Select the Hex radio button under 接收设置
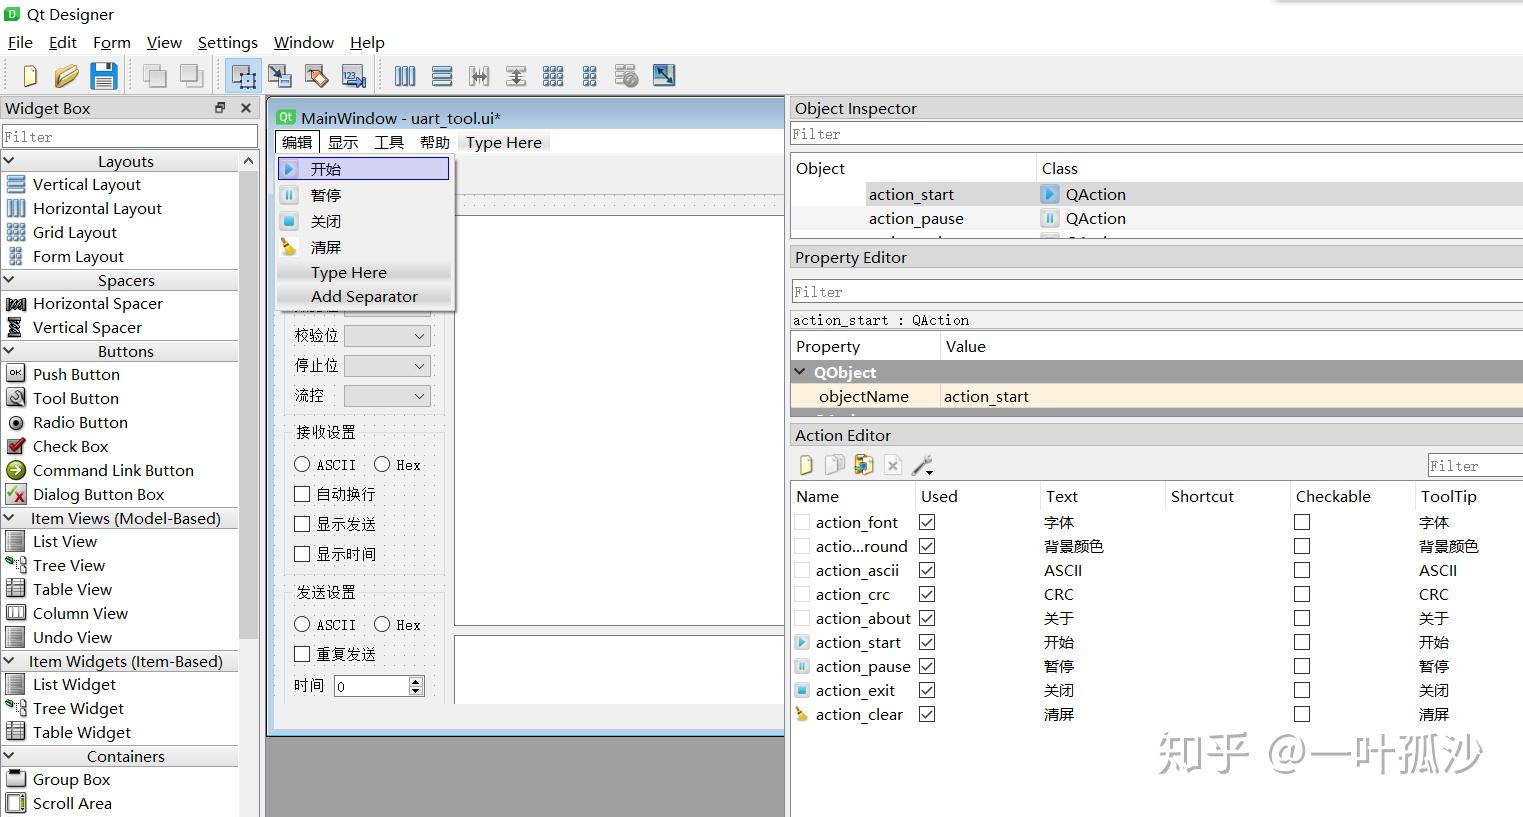This screenshot has height=817, width=1523. click(382, 465)
